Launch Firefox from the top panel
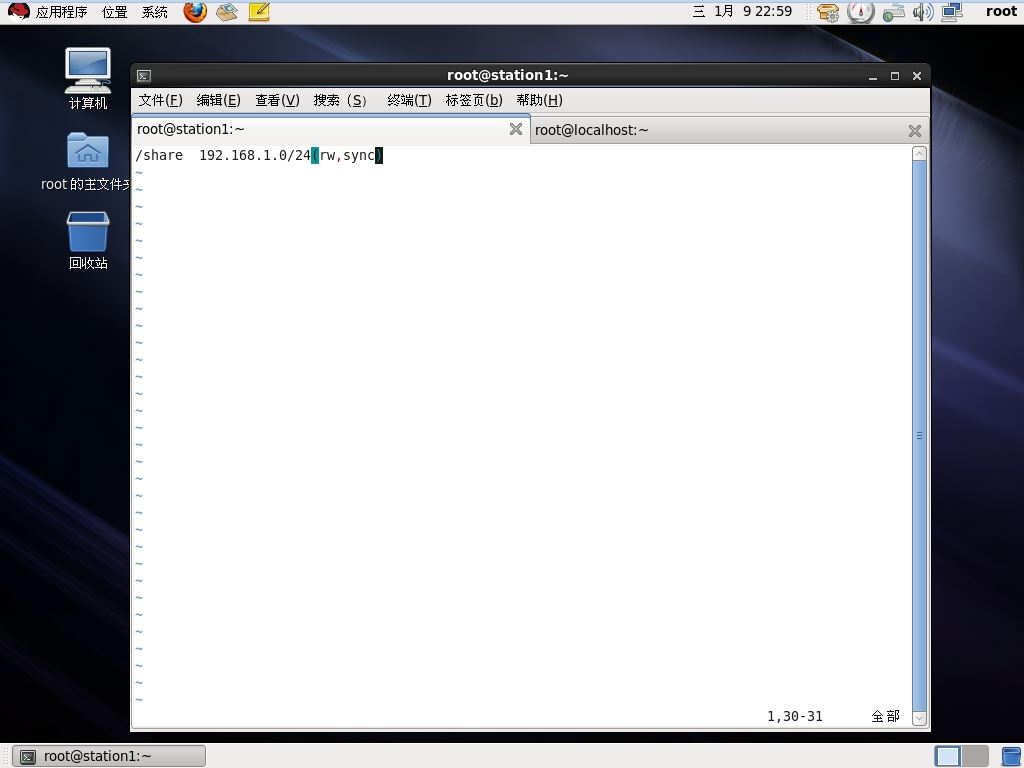 point(195,12)
